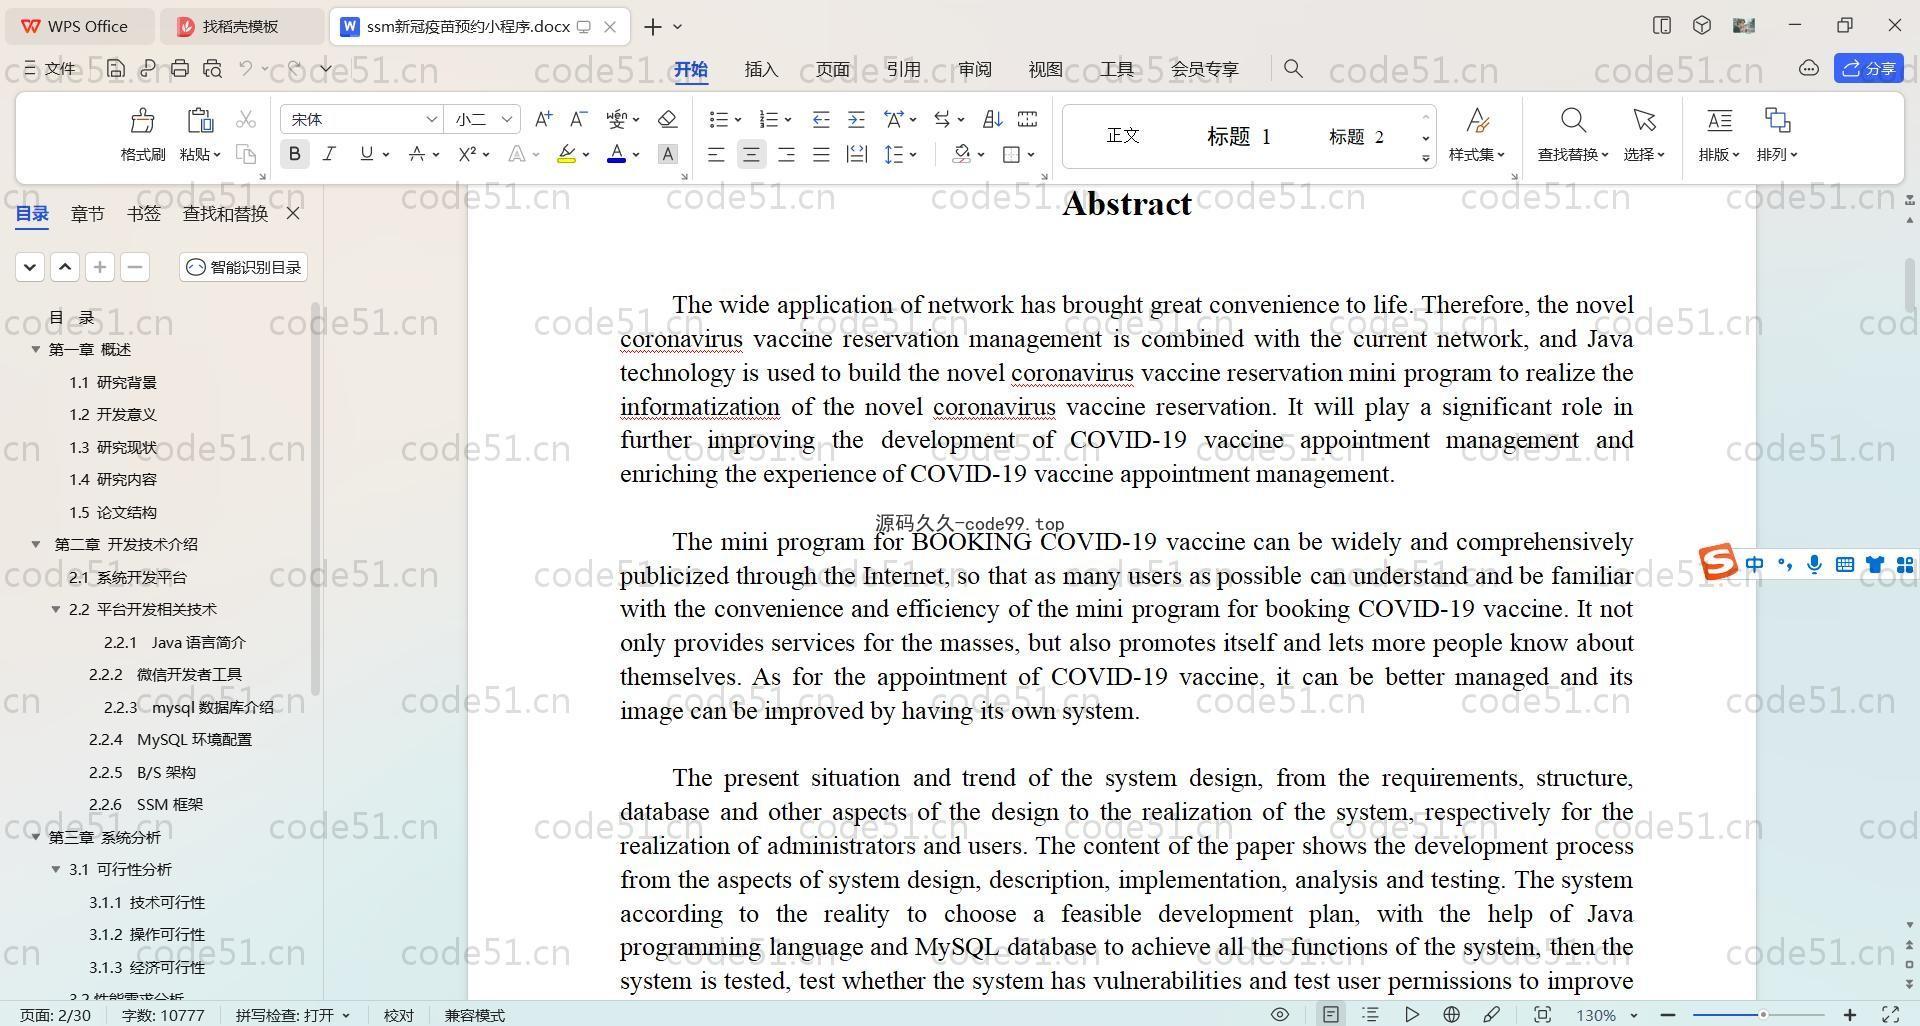1920x1026 pixels.
Task: Switch to the 章节 navigation tab
Action: [87, 213]
